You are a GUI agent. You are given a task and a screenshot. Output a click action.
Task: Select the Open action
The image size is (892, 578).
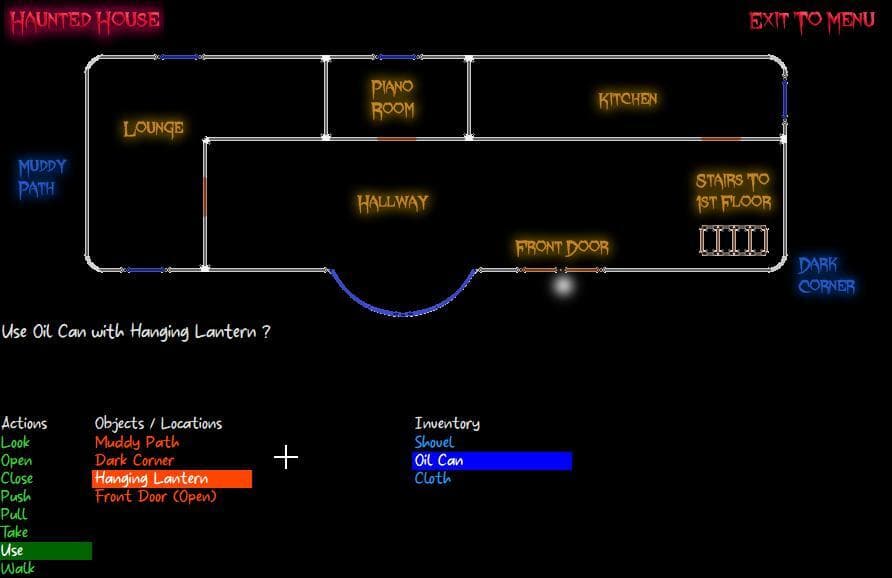(x=16, y=460)
